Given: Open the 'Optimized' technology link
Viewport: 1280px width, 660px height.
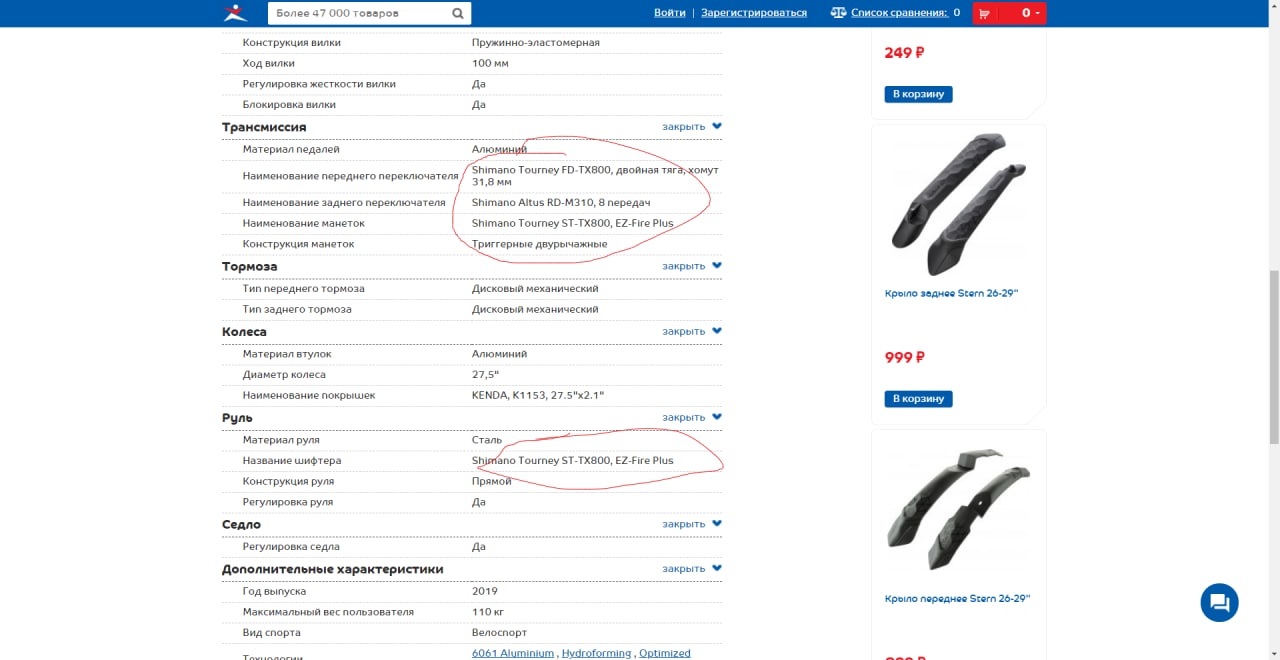Looking at the screenshot, I should (665, 653).
